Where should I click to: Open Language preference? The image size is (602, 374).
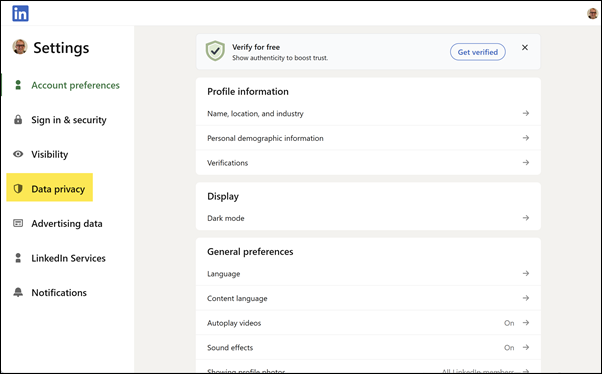[x=368, y=273]
